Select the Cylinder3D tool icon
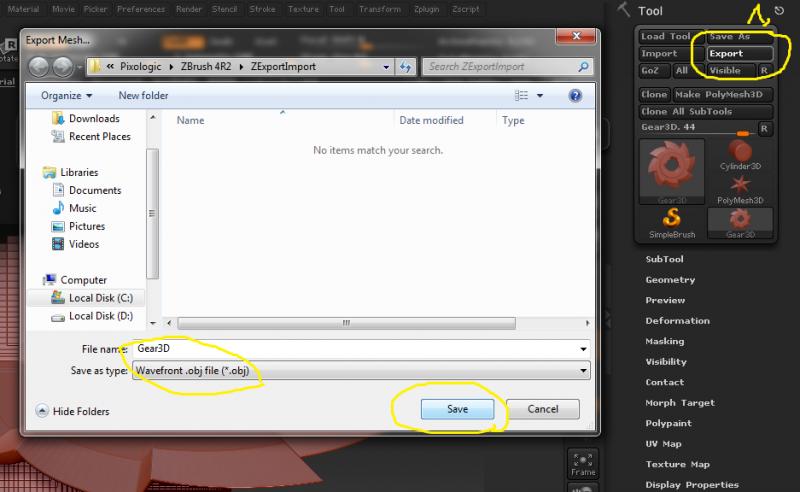The height and width of the screenshot is (492, 800). [740, 155]
